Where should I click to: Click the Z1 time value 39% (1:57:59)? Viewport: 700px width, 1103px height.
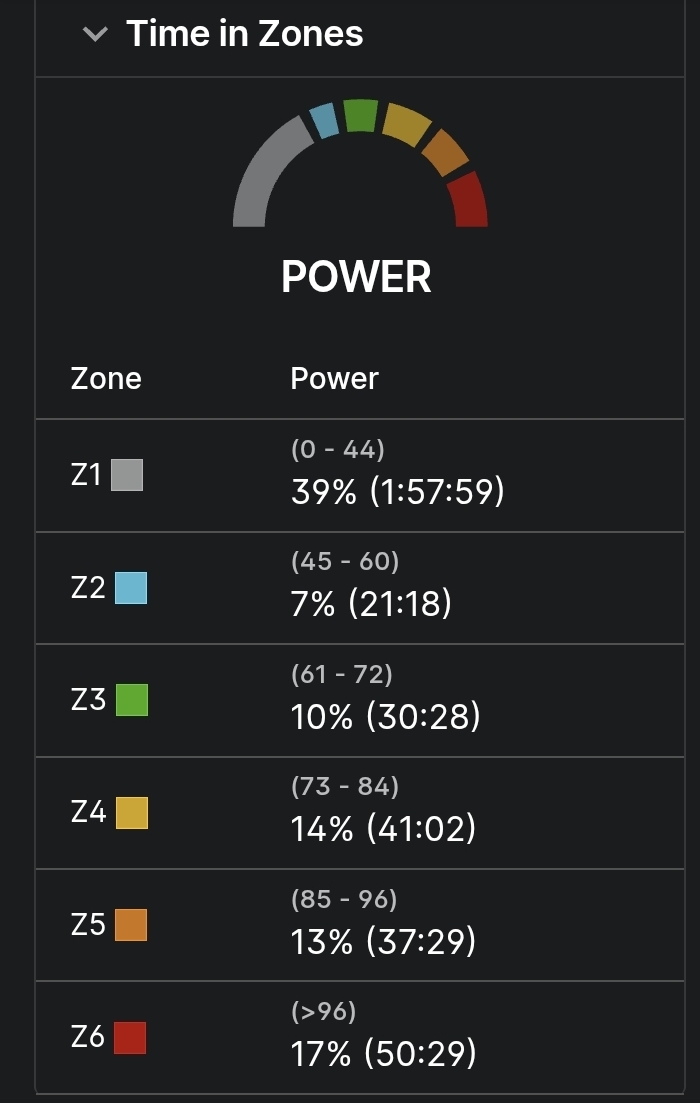(397, 491)
